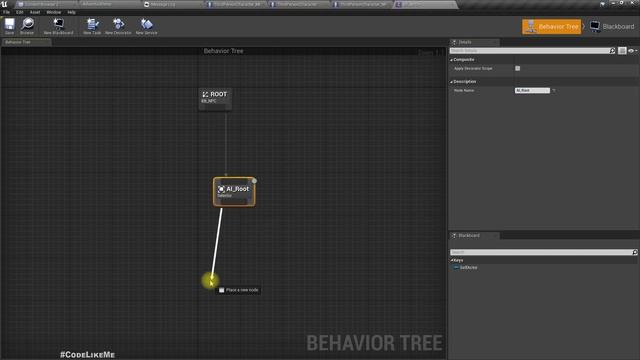
Task: Click the Unreal Engine logo icon
Action: pyautogui.click(x=4, y=4)
